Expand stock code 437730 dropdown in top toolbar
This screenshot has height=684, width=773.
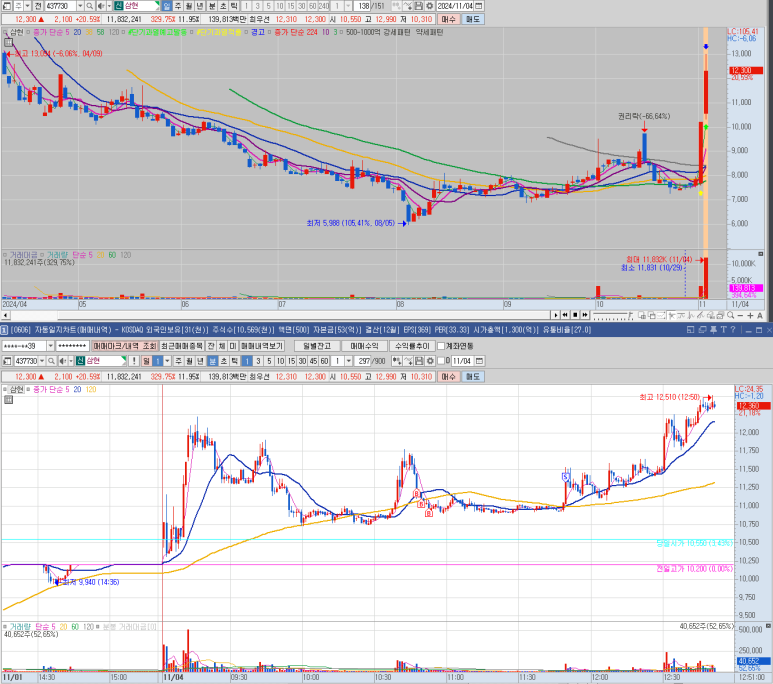pyautogui.click(x=80, y=6)
